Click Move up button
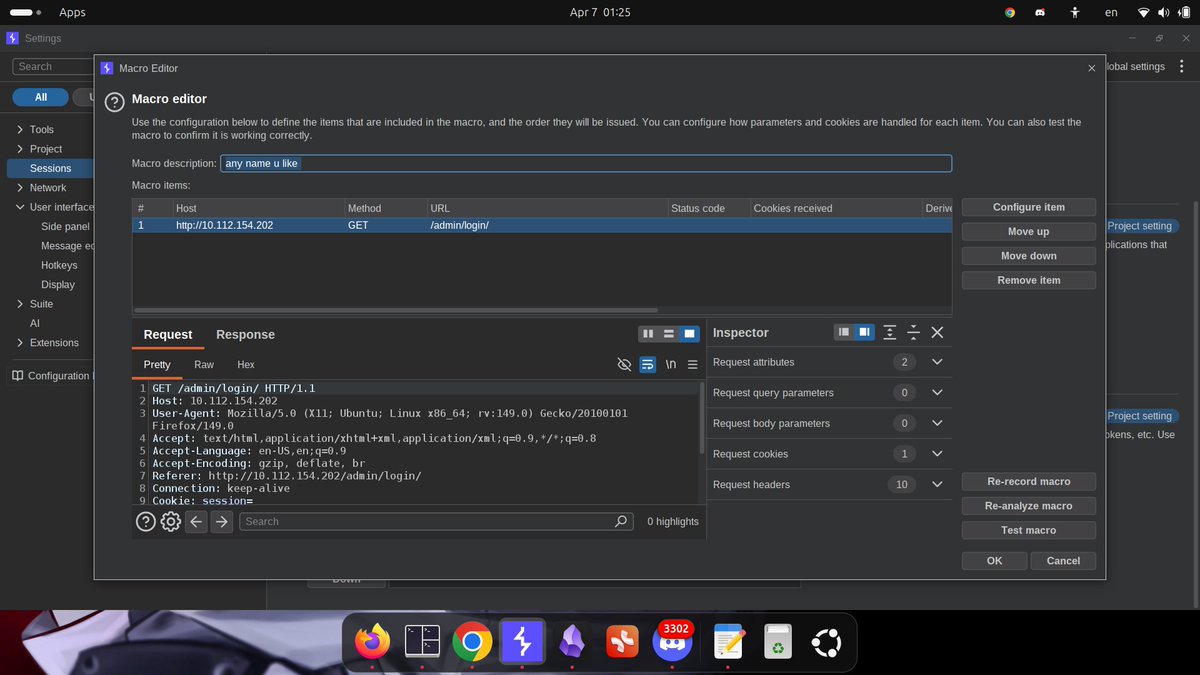The width and height of the screenshot is (1200, 675). (x=1029, y=231)
